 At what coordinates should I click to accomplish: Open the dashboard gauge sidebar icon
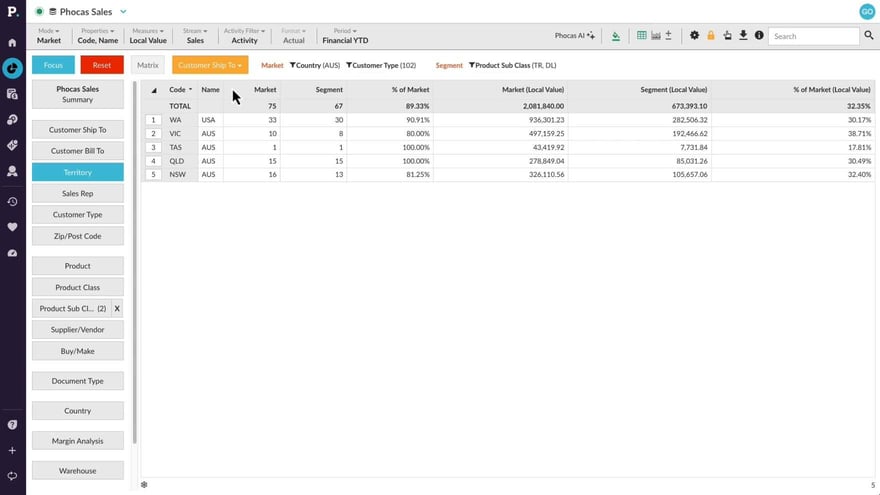coord(12,253)
